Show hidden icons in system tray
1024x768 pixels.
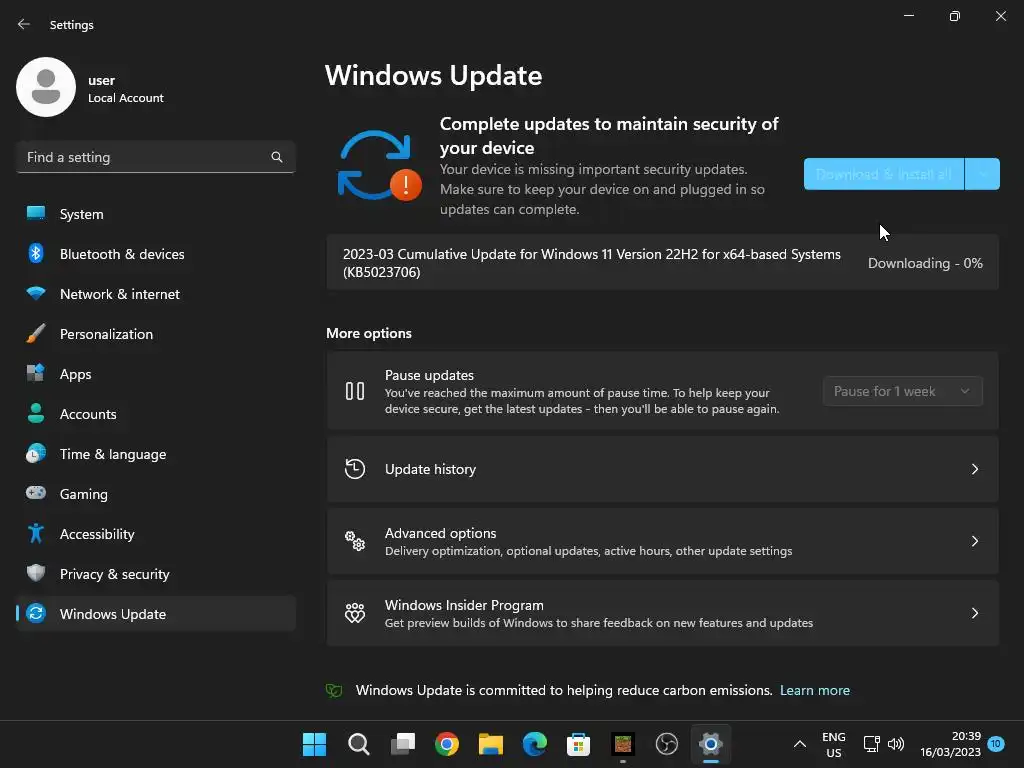[x=799, y=744]
